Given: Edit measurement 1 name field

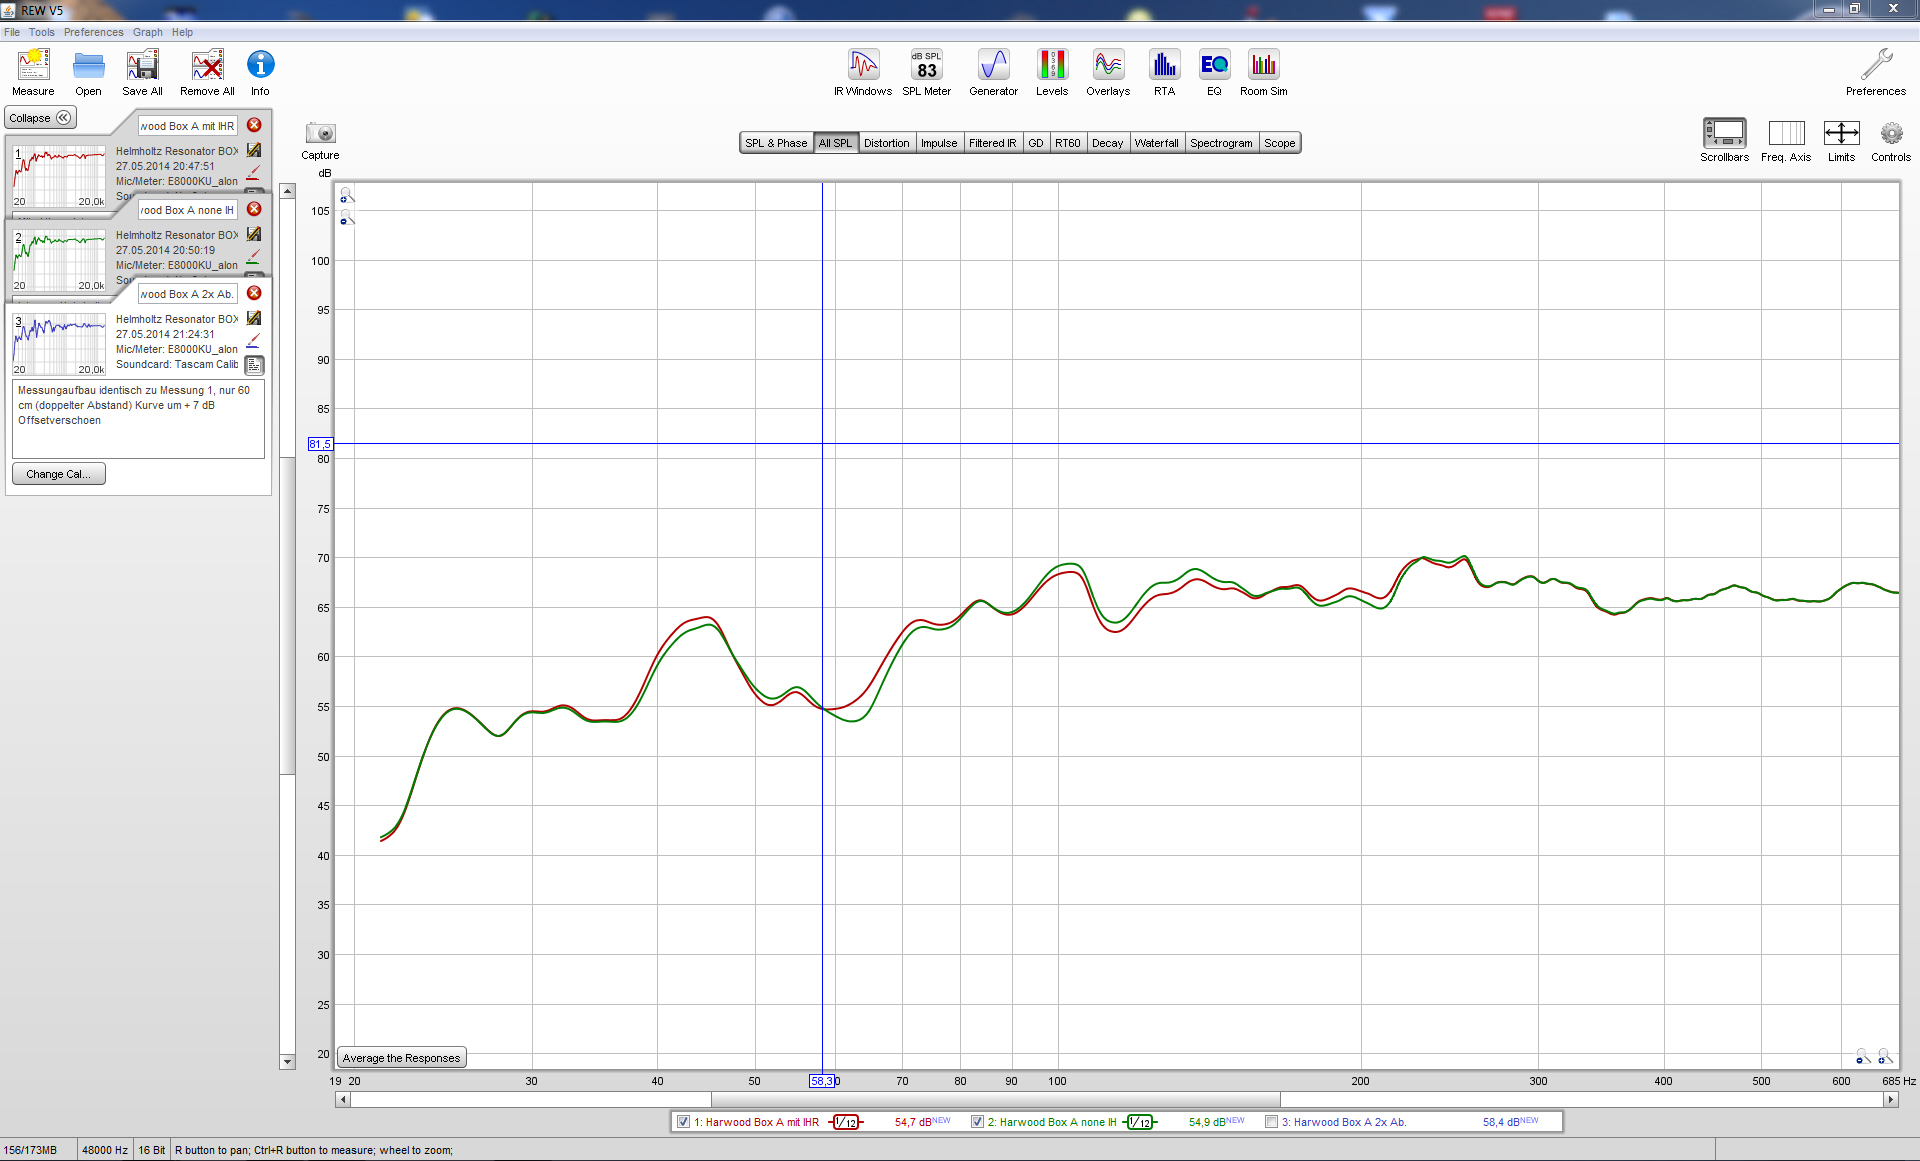Looking at the screenshot, I should 187,126.
